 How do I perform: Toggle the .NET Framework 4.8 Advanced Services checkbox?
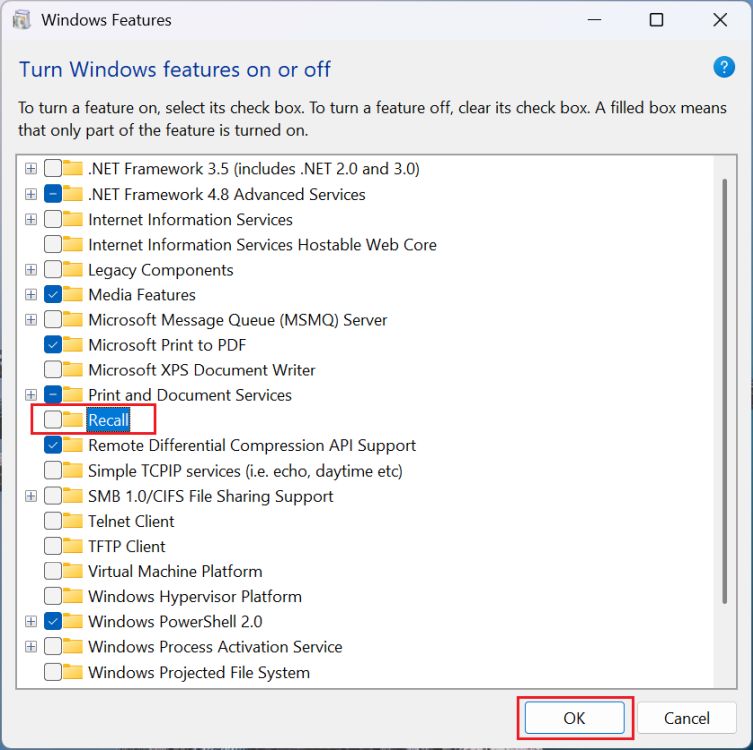(x=53, y=194)
